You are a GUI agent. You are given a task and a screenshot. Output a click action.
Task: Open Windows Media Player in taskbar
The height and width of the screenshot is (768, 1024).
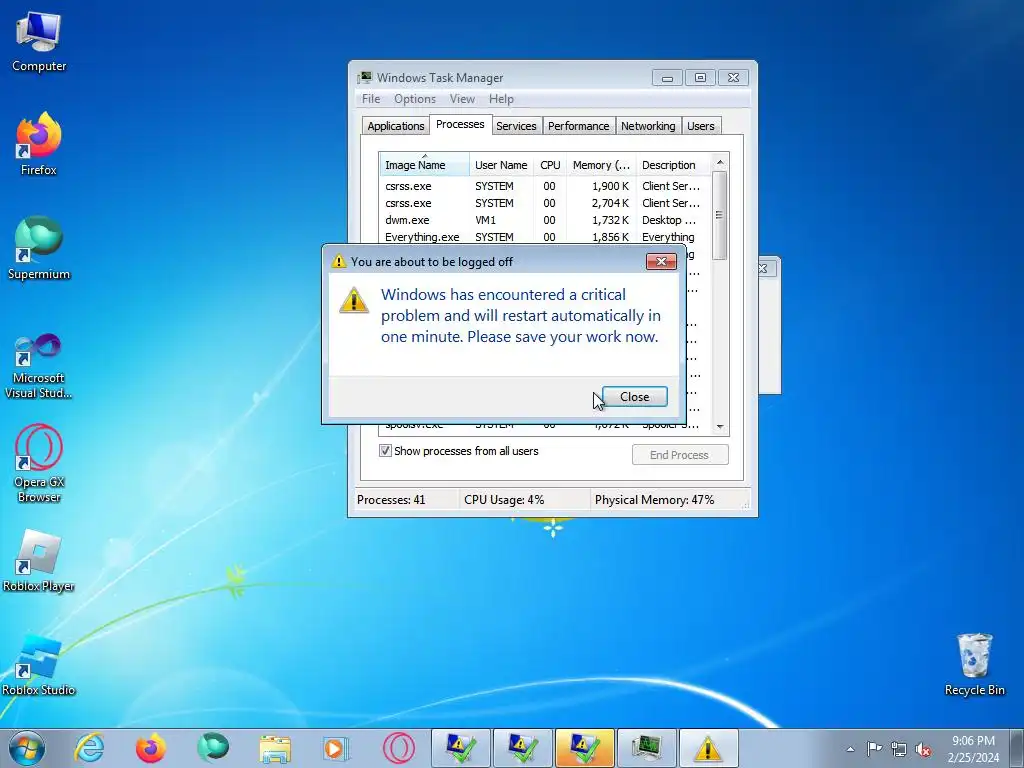point(337,748)
